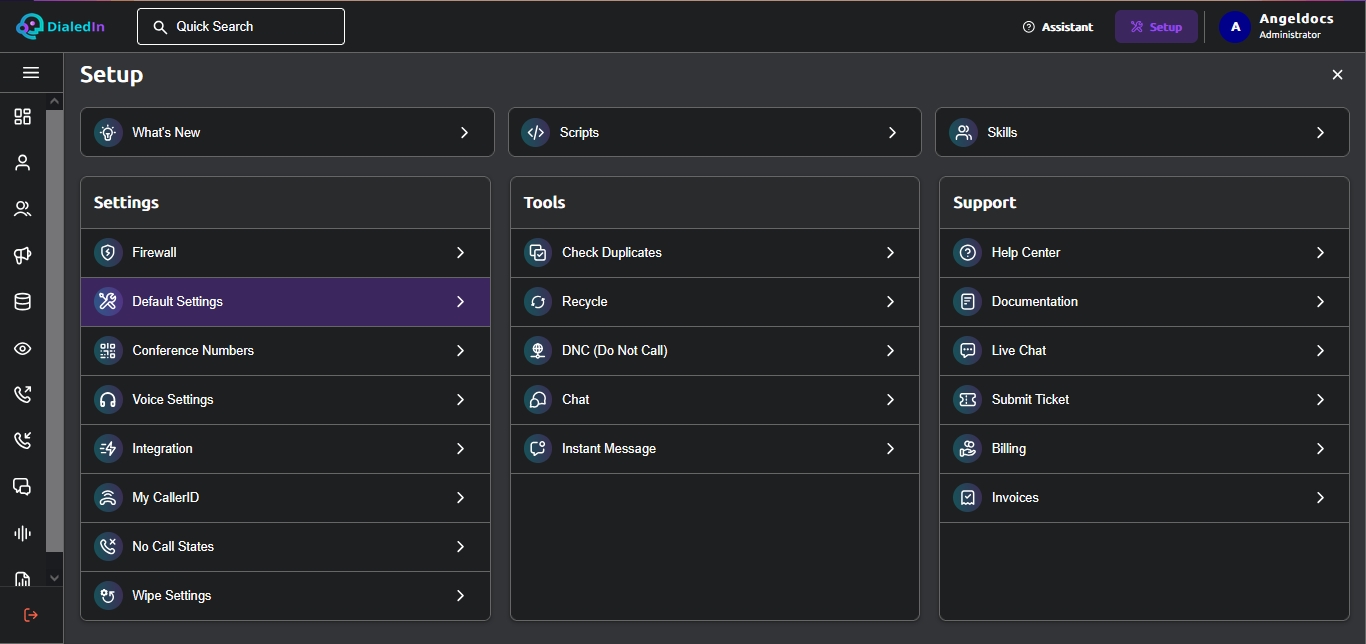Click the Quick Search field

pyautogui.click(x=241, y=27)
